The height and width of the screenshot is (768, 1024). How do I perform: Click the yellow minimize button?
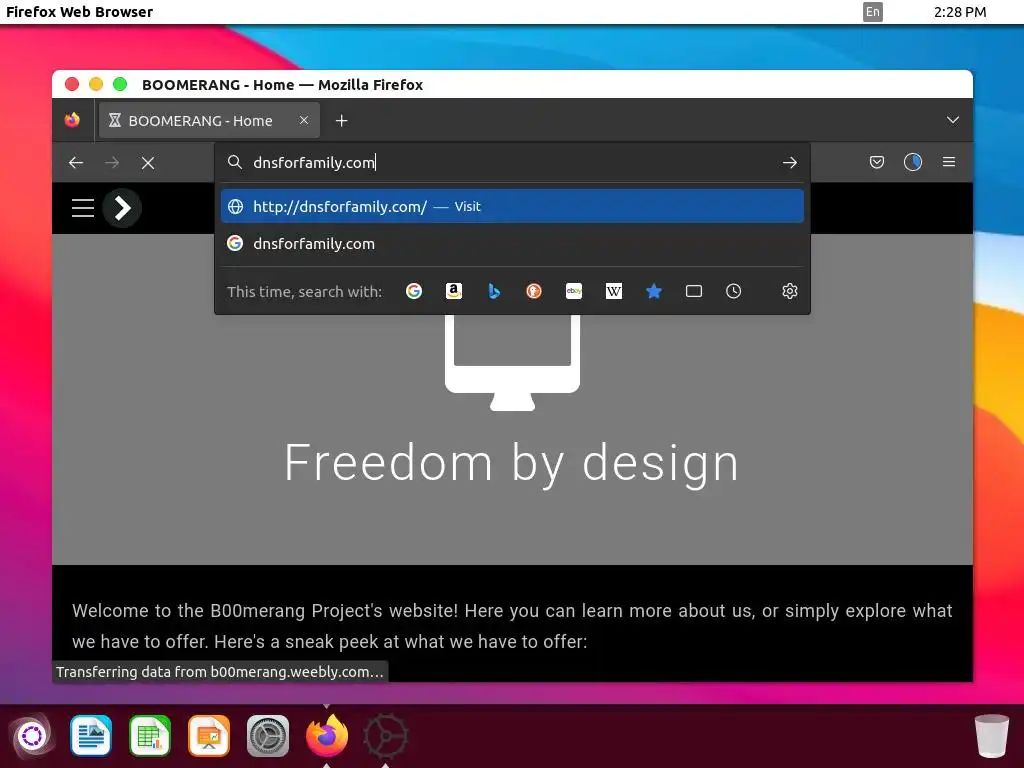(x=96, y=84)
